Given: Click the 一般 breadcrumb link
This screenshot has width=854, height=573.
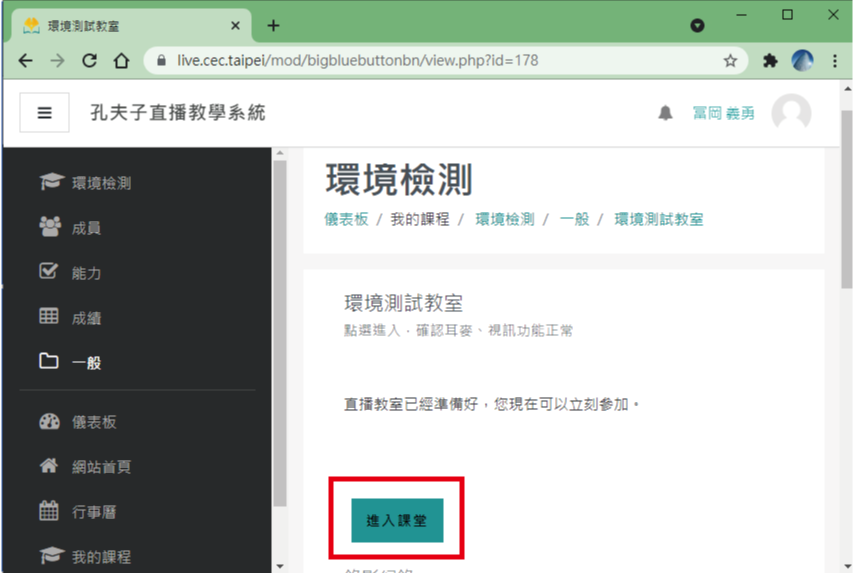Looking at the screenshot, I should (575, 220).
